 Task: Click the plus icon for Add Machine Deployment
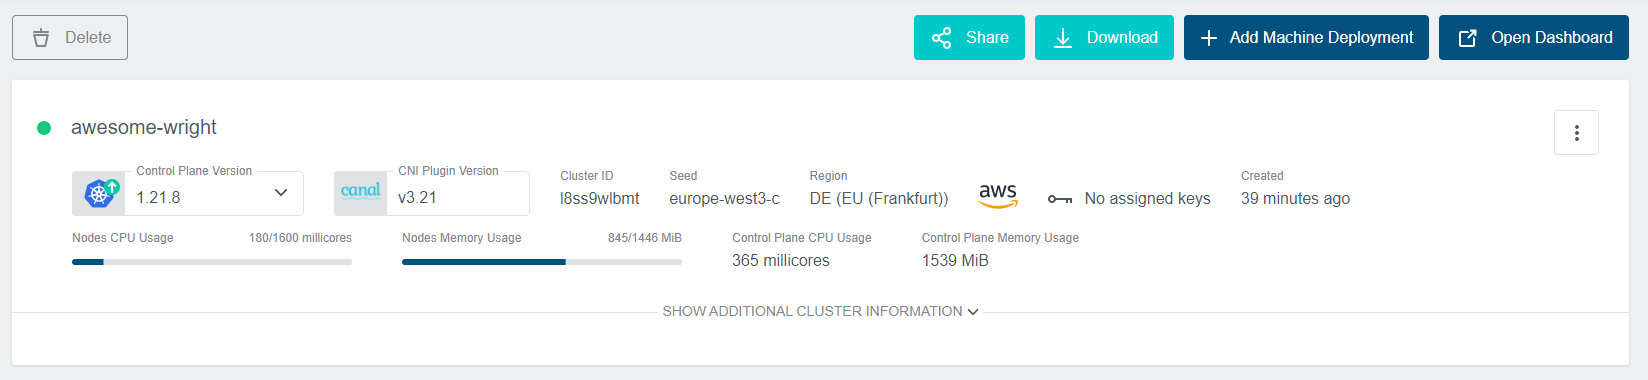(1209, 38)
